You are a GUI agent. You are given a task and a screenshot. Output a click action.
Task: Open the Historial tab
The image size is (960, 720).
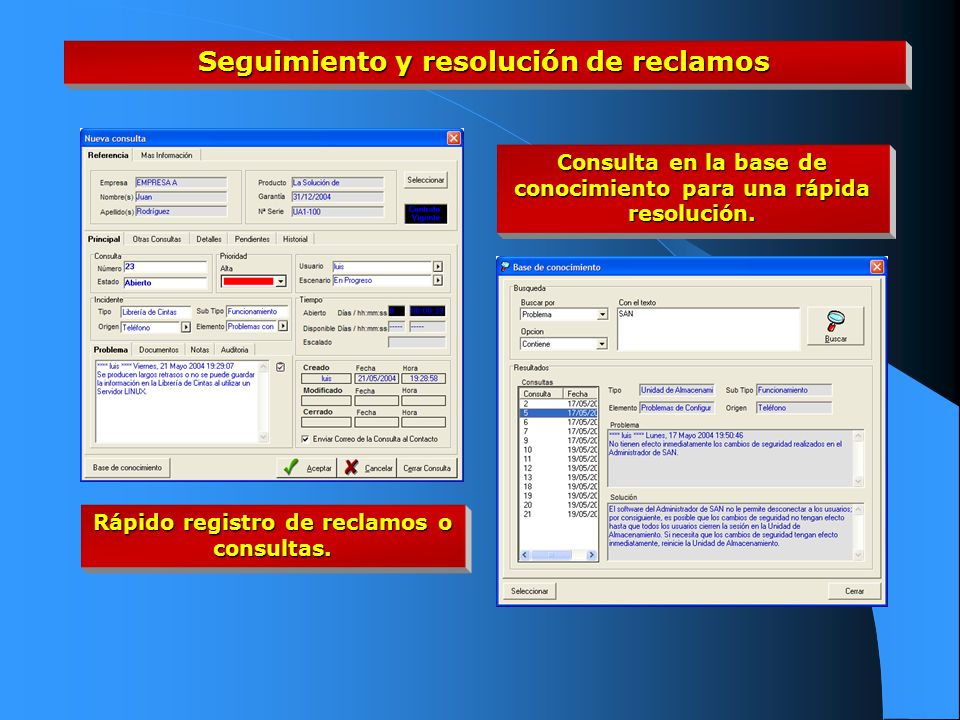point(295,239)
